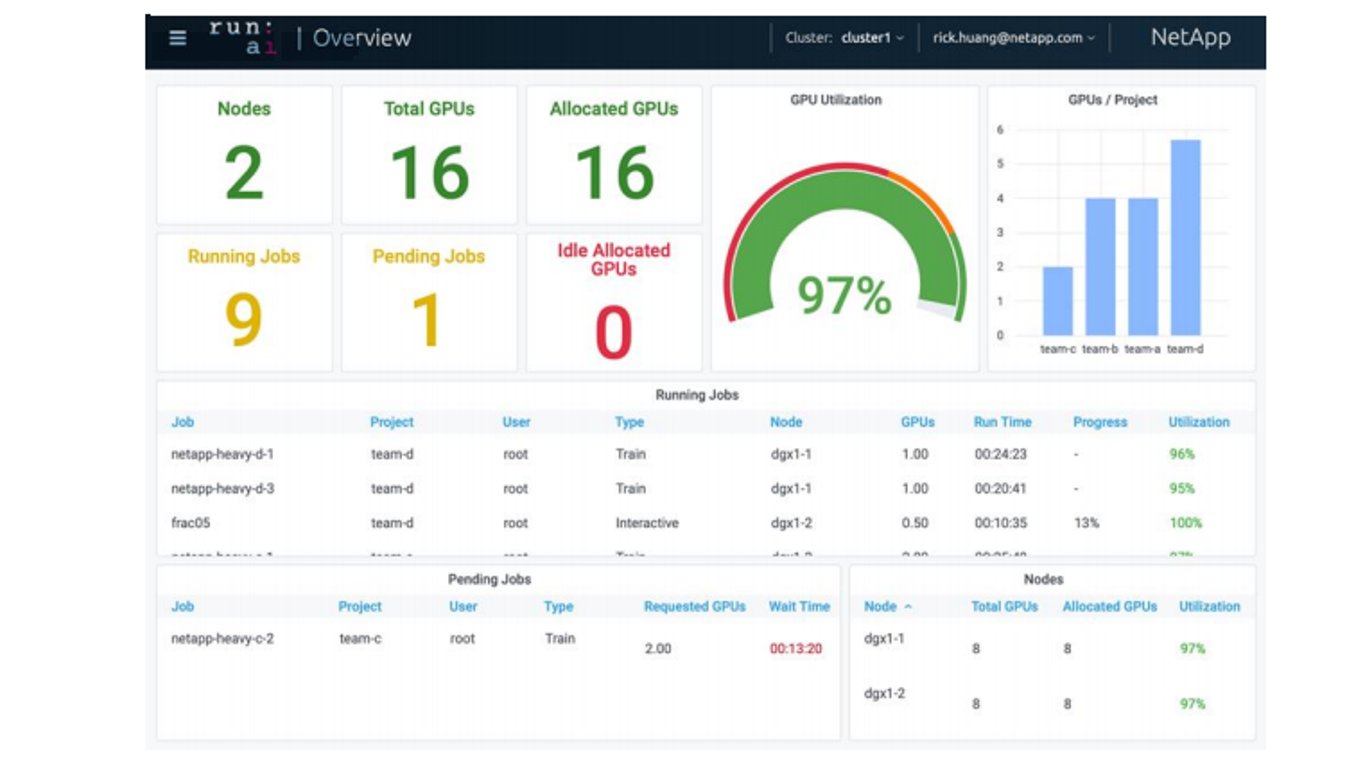Select the netapp-heavy-c-2 pending job
Viewport: 1372px width, 768px height.
click(498, 642)
